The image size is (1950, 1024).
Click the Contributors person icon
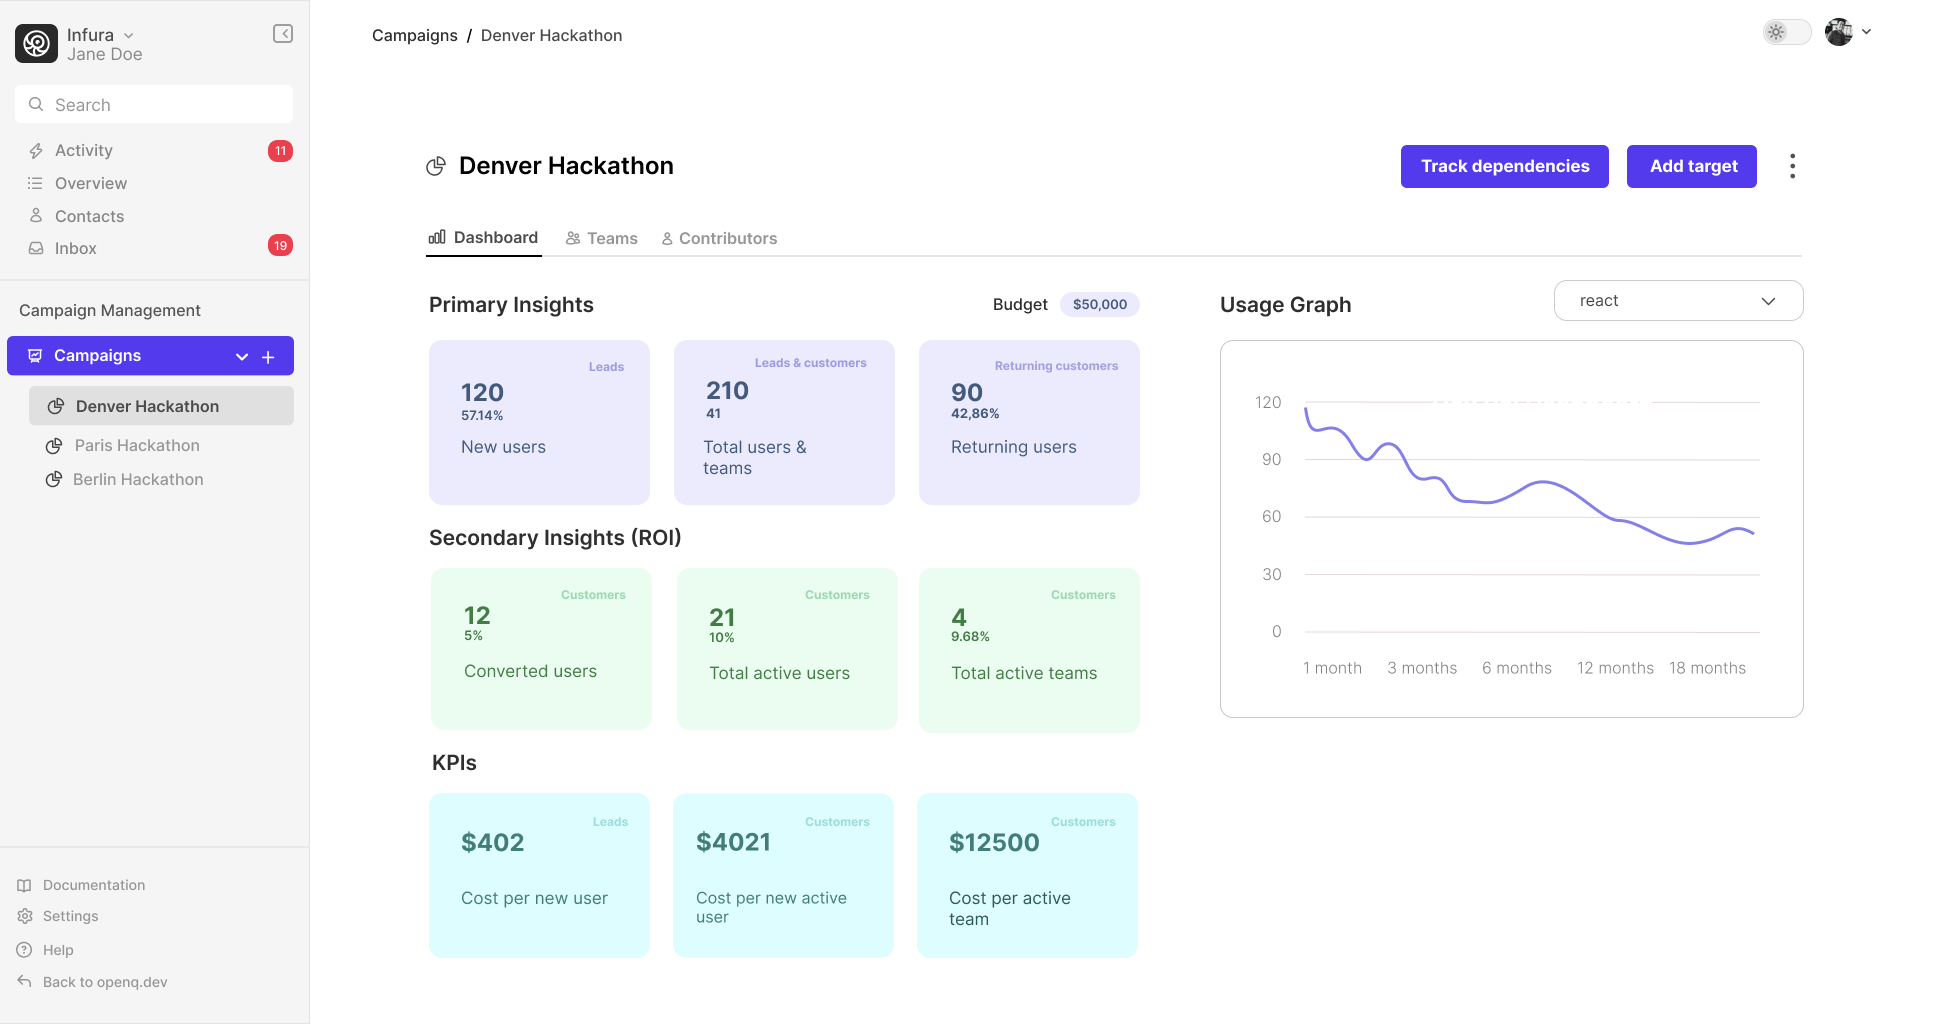[x=667, y=239]
